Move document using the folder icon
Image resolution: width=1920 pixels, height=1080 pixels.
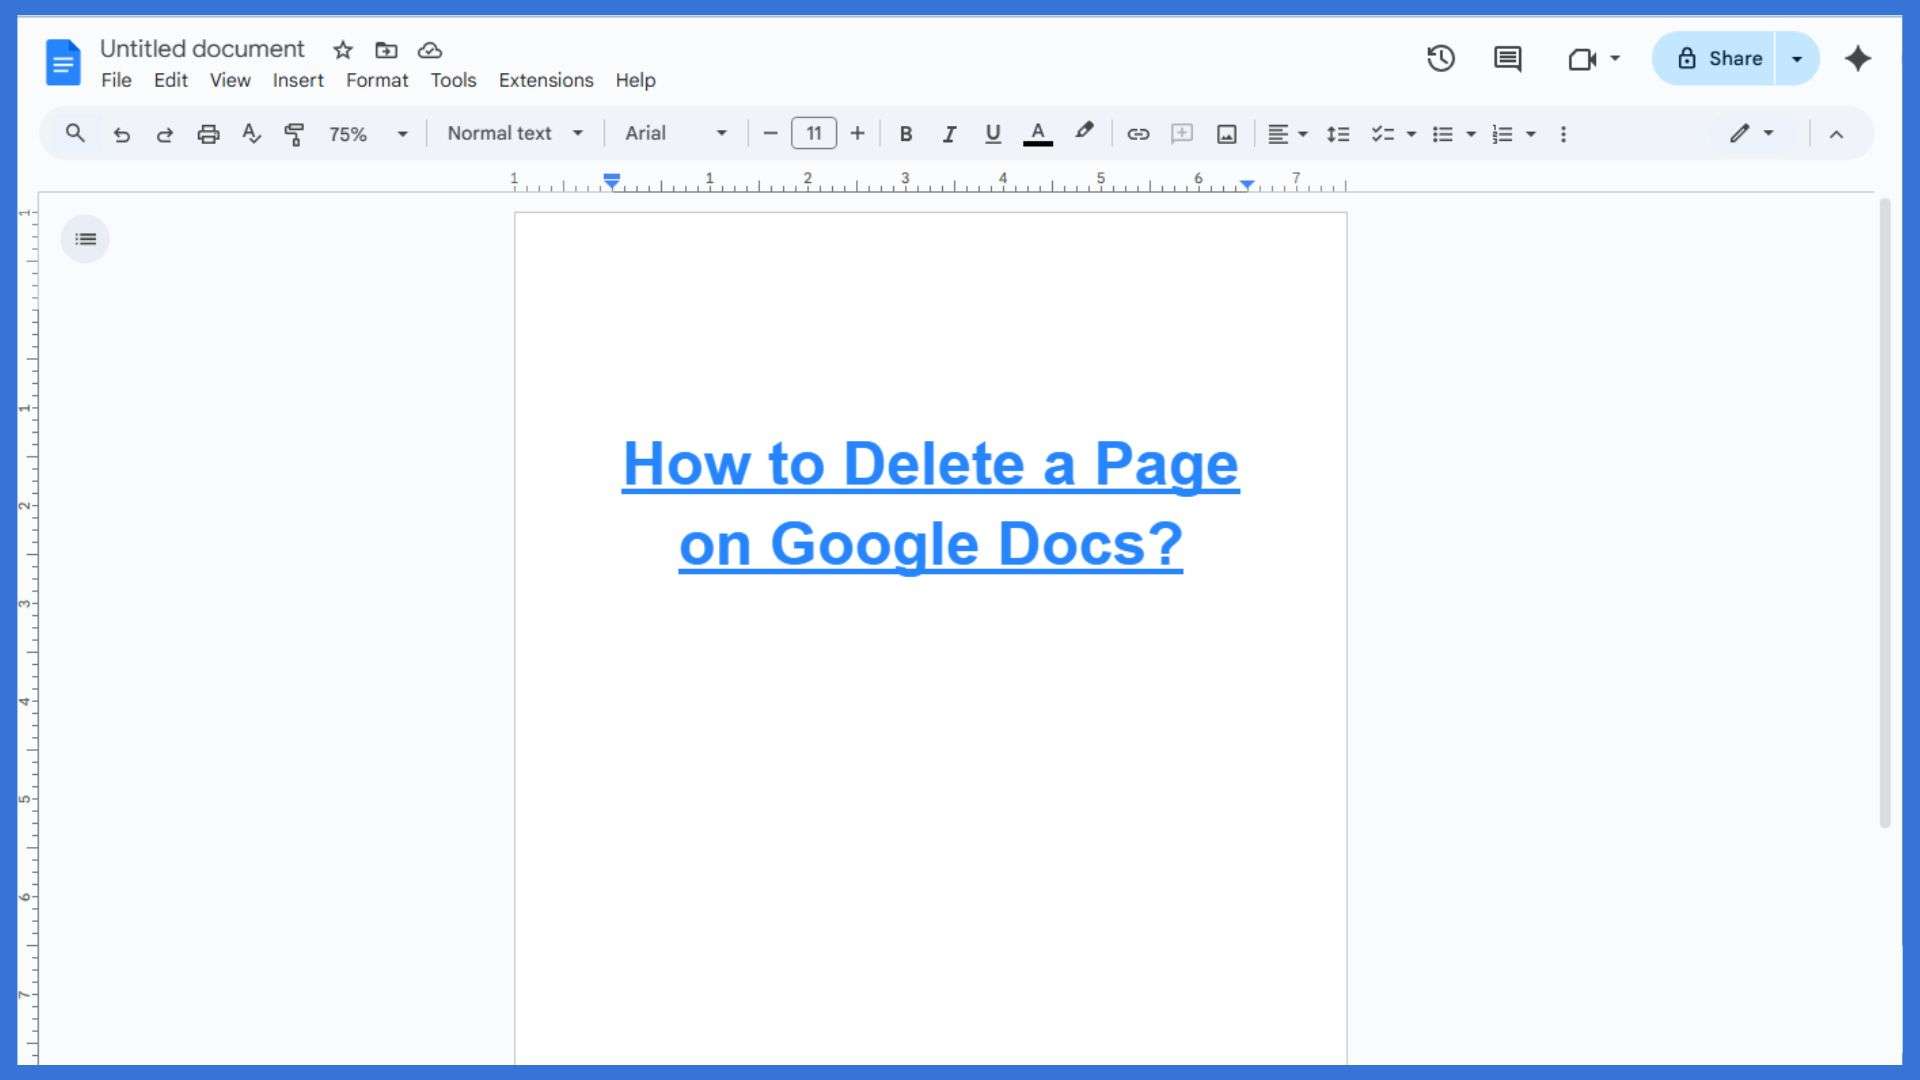(386, 50)
